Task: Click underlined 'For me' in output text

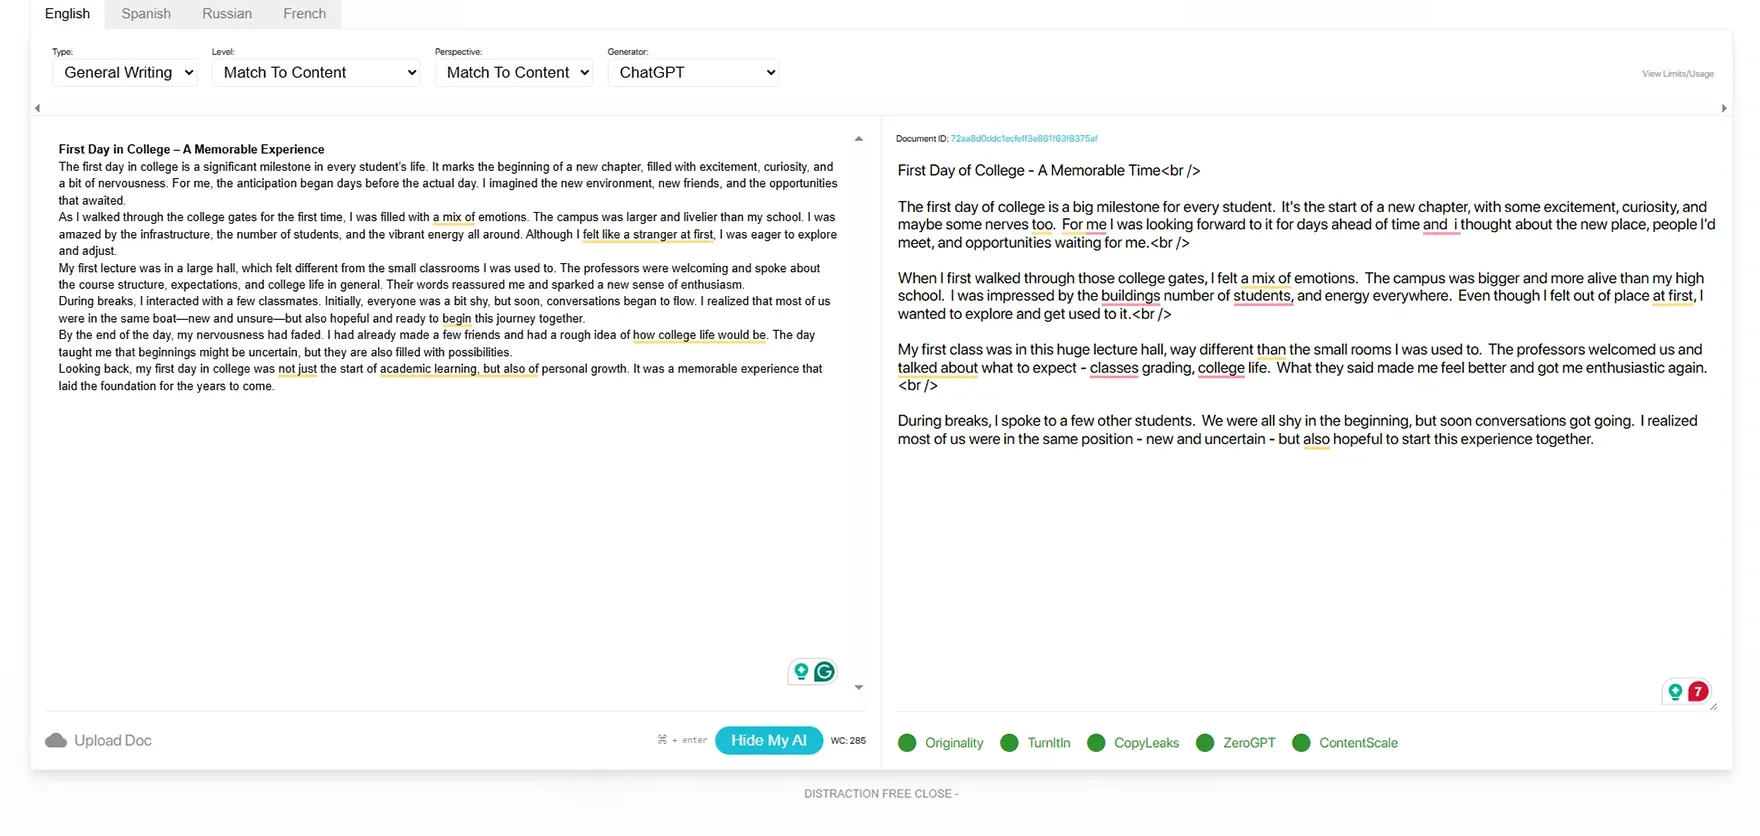Action: coord(1084,225)
